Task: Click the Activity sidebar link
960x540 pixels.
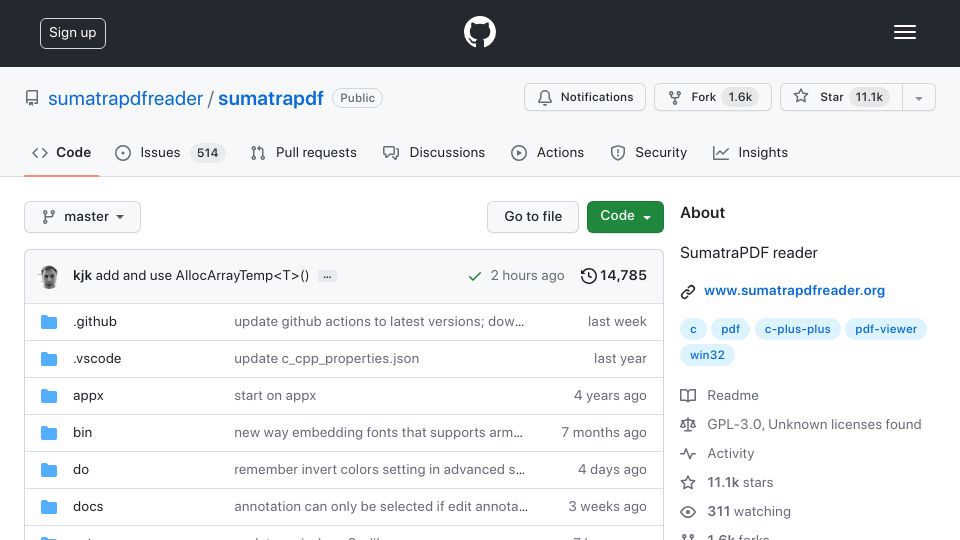Action: [730, 454]
